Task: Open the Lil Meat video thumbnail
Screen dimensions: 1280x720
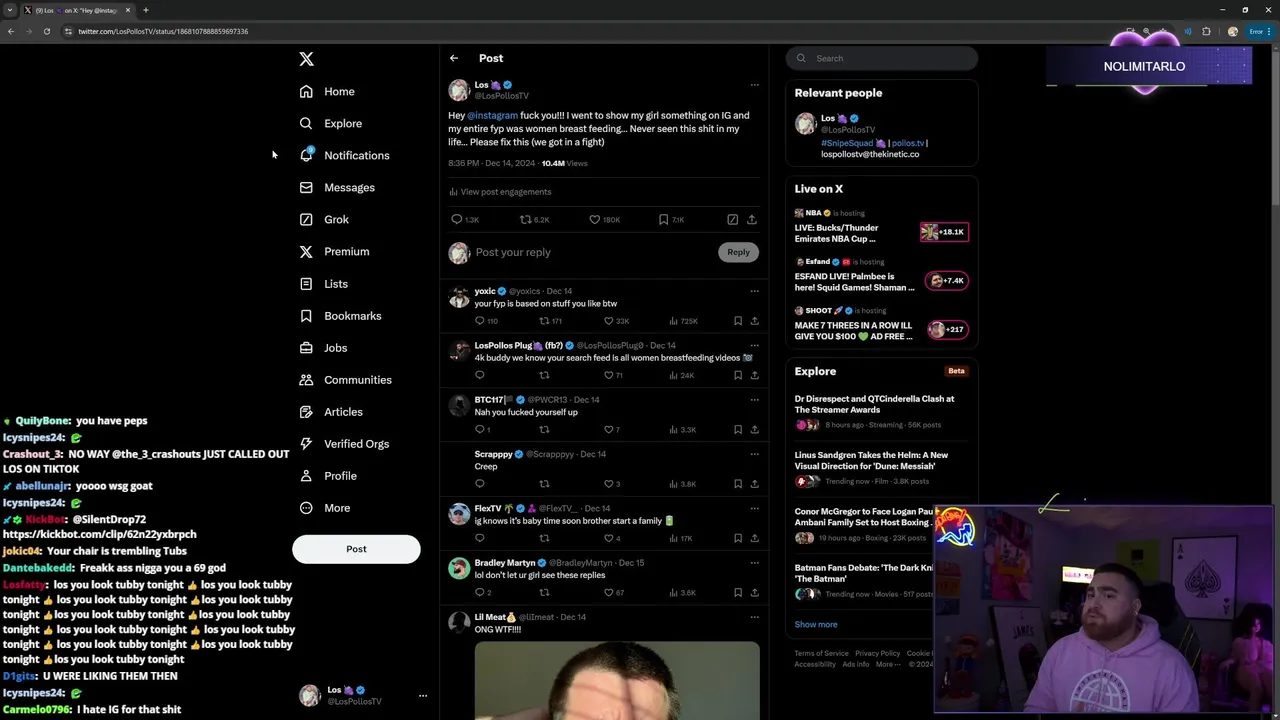Action: coord(617,680)
